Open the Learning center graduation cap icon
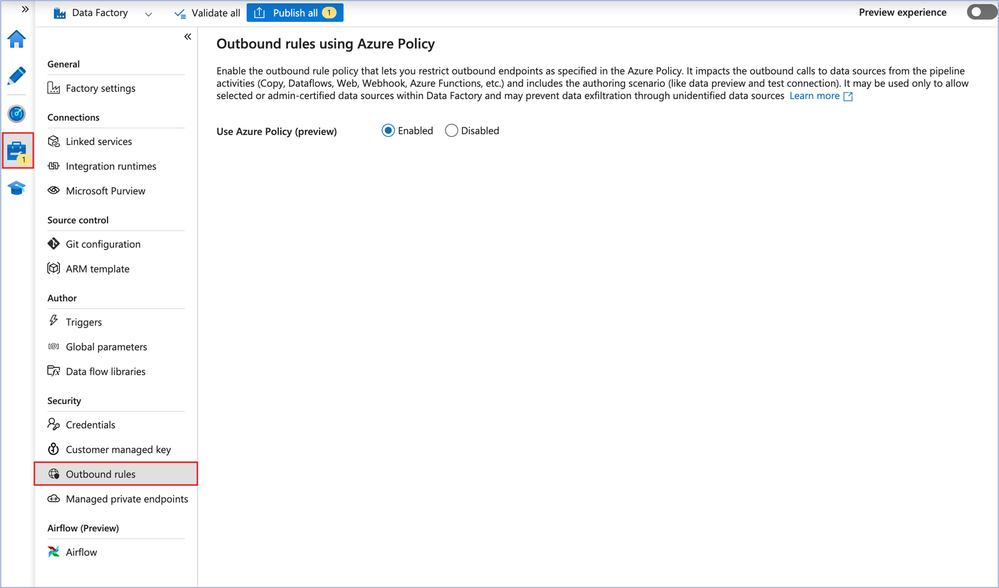The image size is (999, 588). (x=17, y=188)
